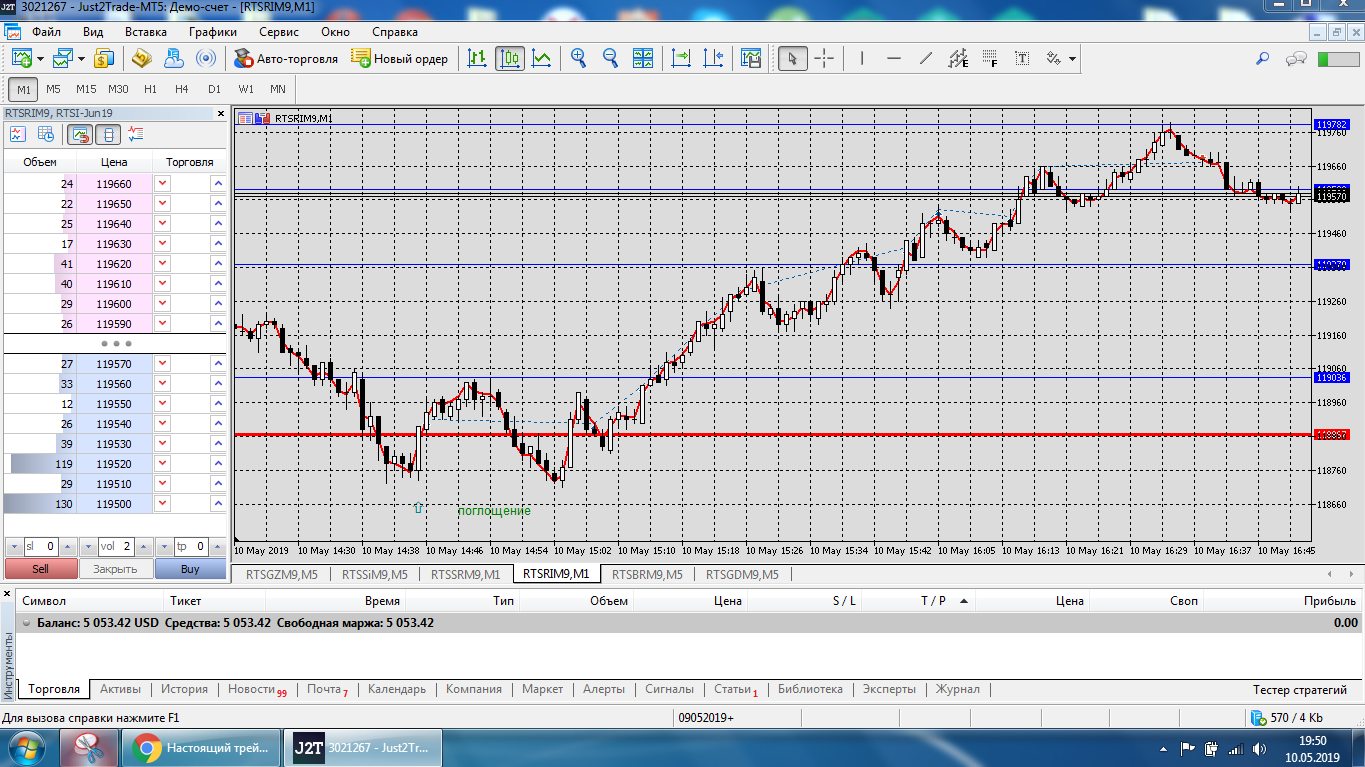The image size is (1365, 767).
Task: Switch to the RTSBRM9,M5 chart tab
Action: (x=647, y=574)
